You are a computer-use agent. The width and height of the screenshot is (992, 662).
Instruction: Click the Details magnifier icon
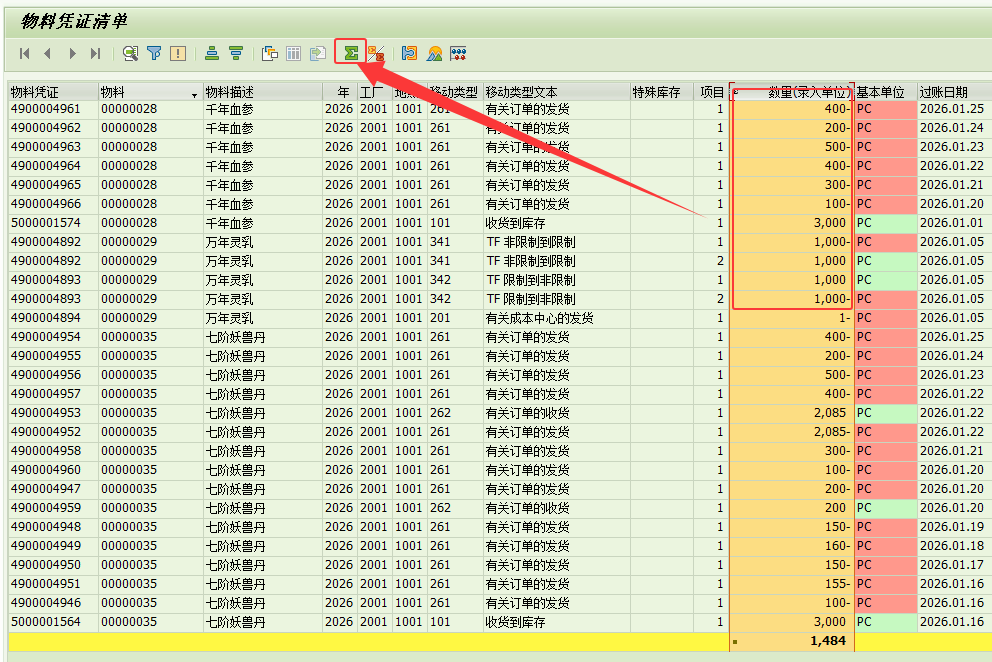point(130,53)
